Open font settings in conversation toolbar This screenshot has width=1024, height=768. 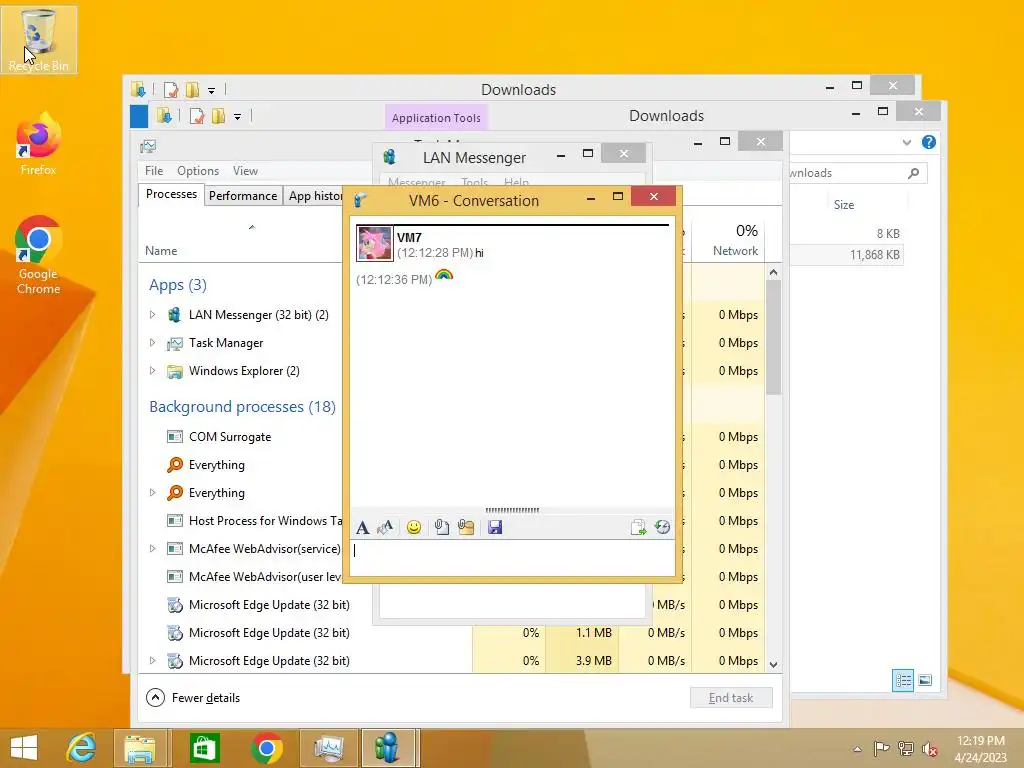click(362, 527)
